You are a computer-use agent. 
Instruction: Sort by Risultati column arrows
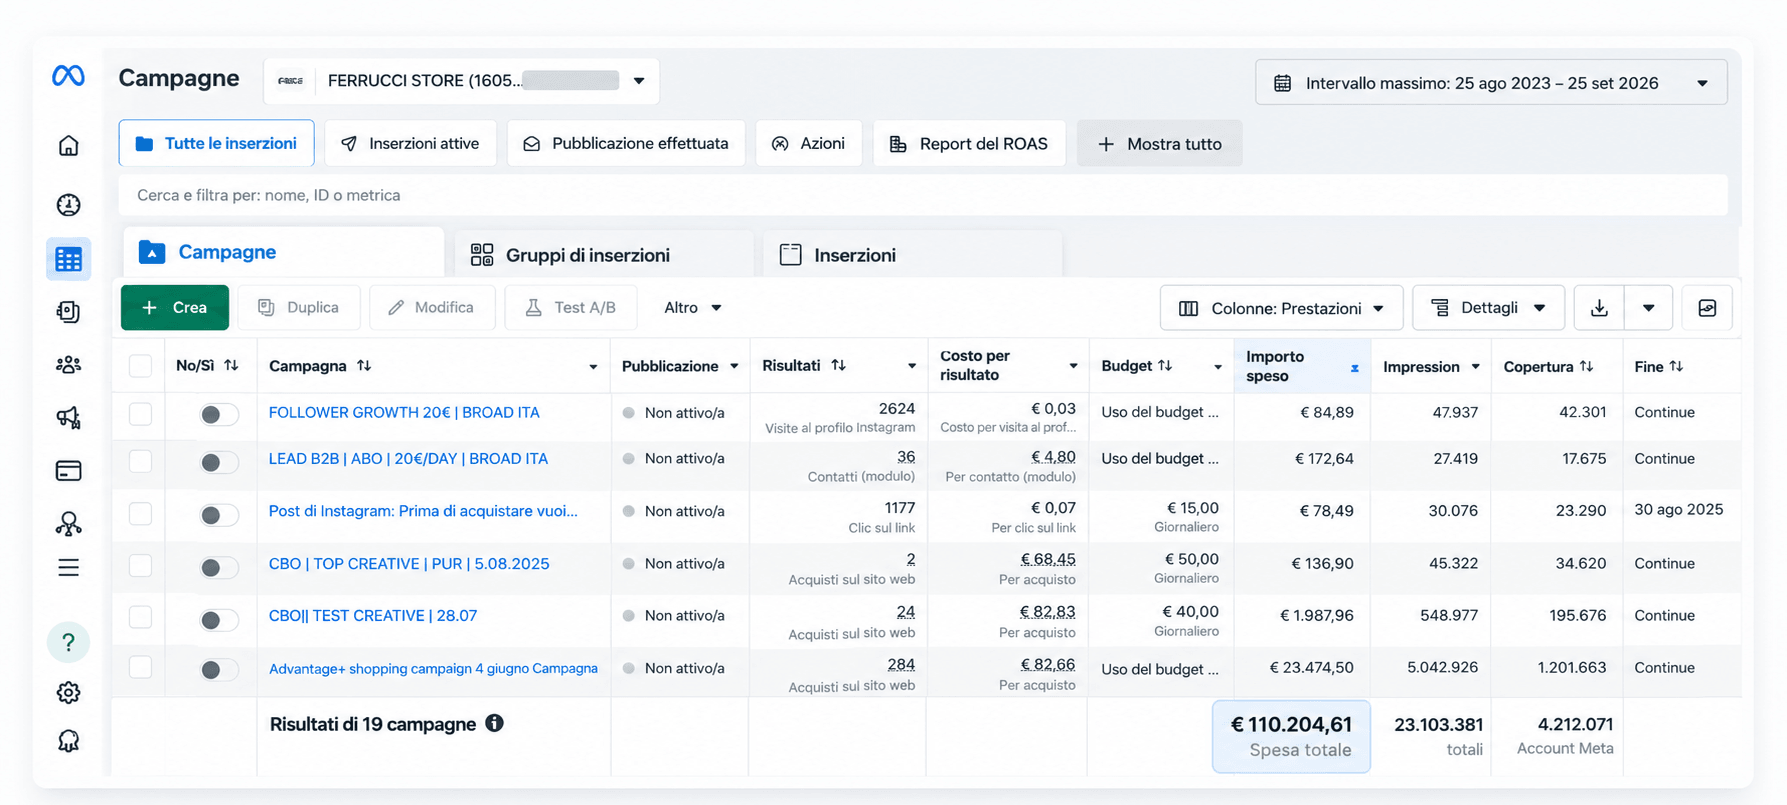click(838, 365)
